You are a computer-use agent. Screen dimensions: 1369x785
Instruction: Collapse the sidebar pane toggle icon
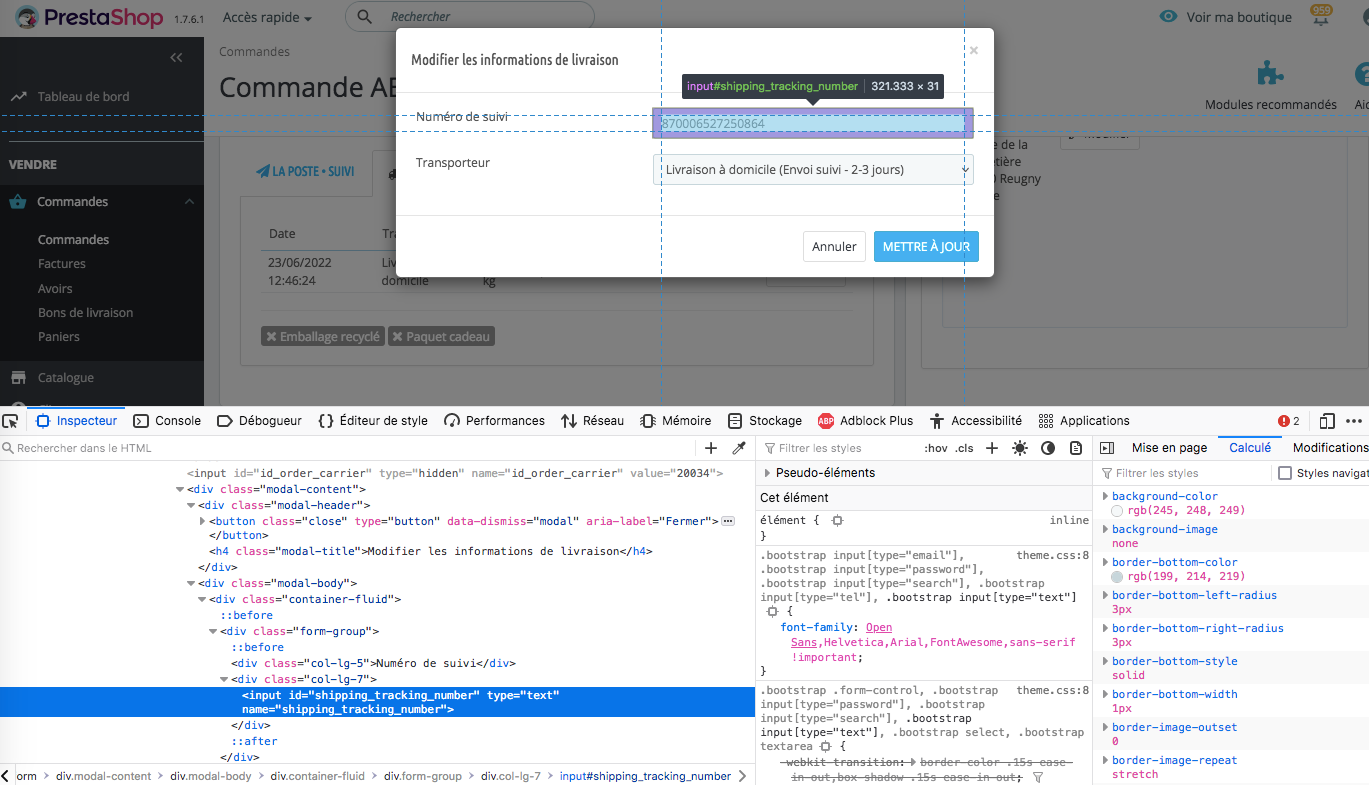tap(1107, 448)
